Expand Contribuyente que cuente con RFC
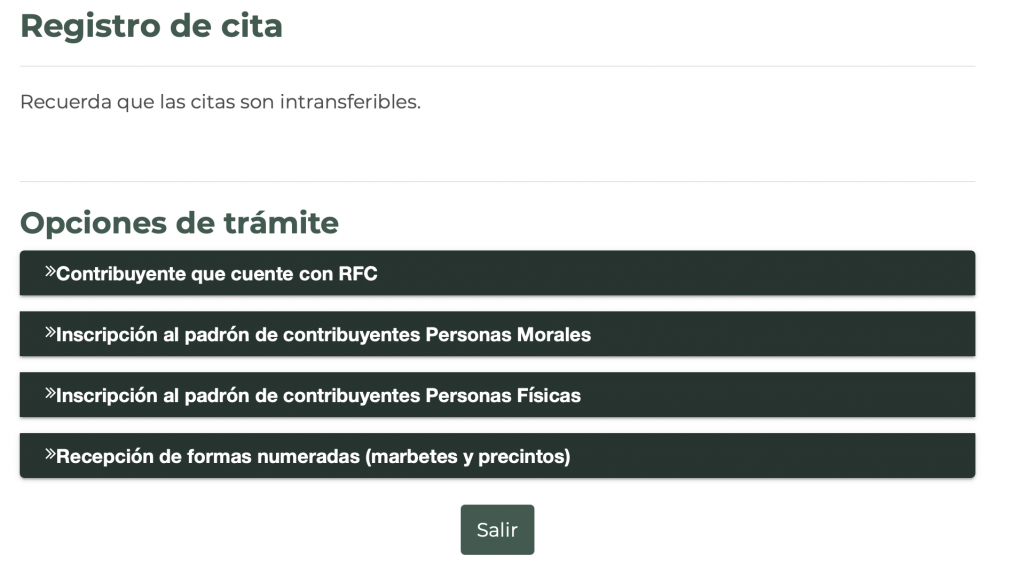The width and height of the screenshot is (1024, 565). [x=497, y=273]
